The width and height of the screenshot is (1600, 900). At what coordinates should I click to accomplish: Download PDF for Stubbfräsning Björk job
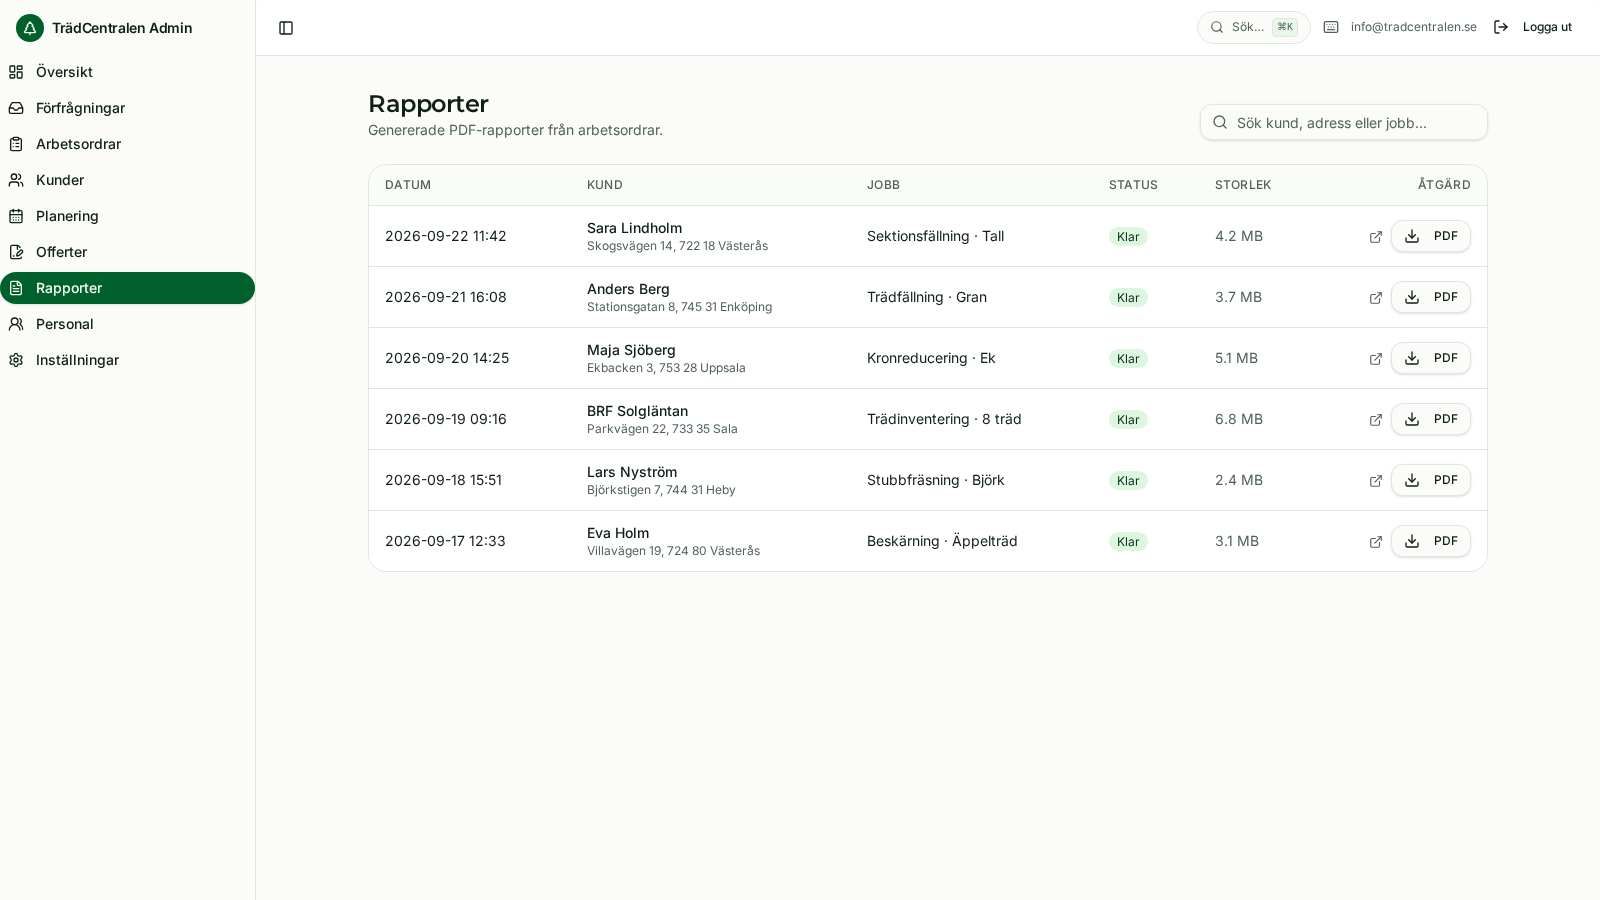click(1431, 480)
